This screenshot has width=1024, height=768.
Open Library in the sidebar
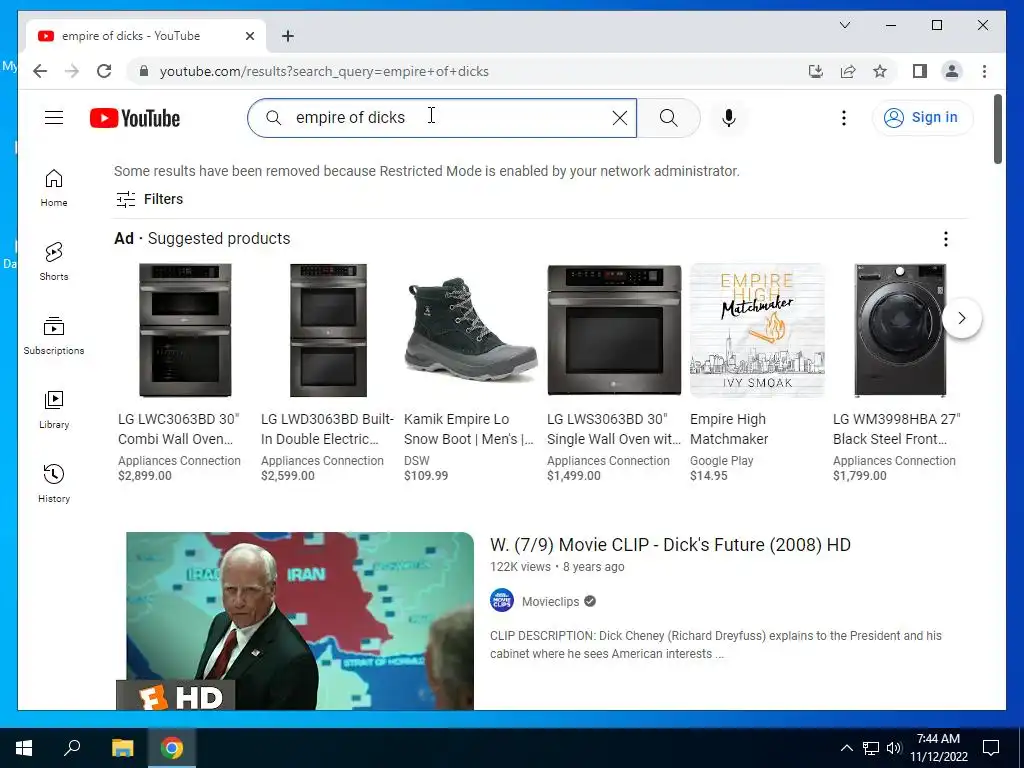(x=54, y=409)
